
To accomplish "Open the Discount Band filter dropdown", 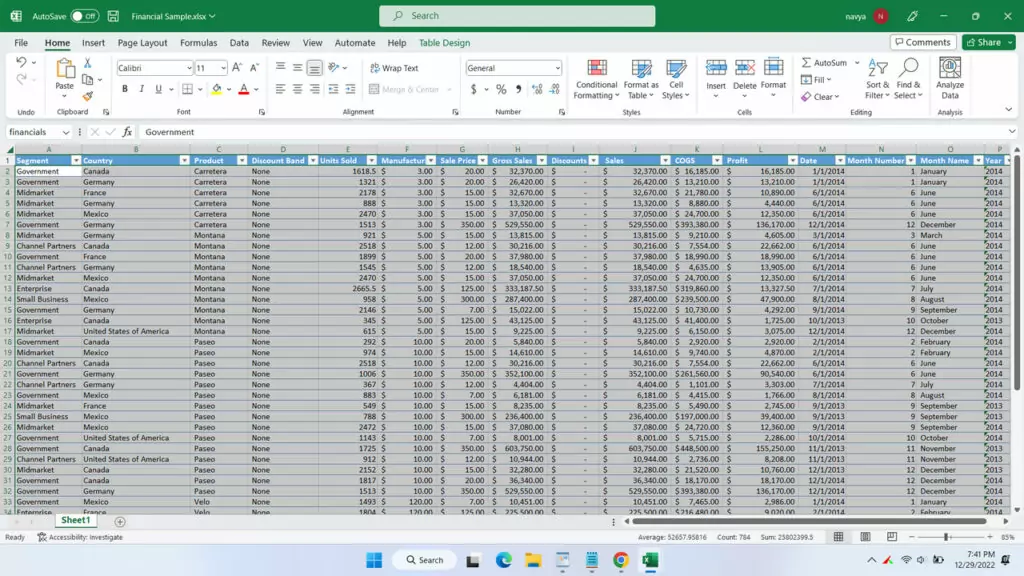I will pyautogui.click(x=313, y=161).
